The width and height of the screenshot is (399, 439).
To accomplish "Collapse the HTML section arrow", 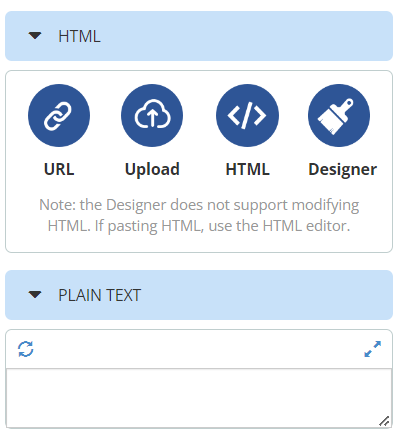I will click(35, 35).
